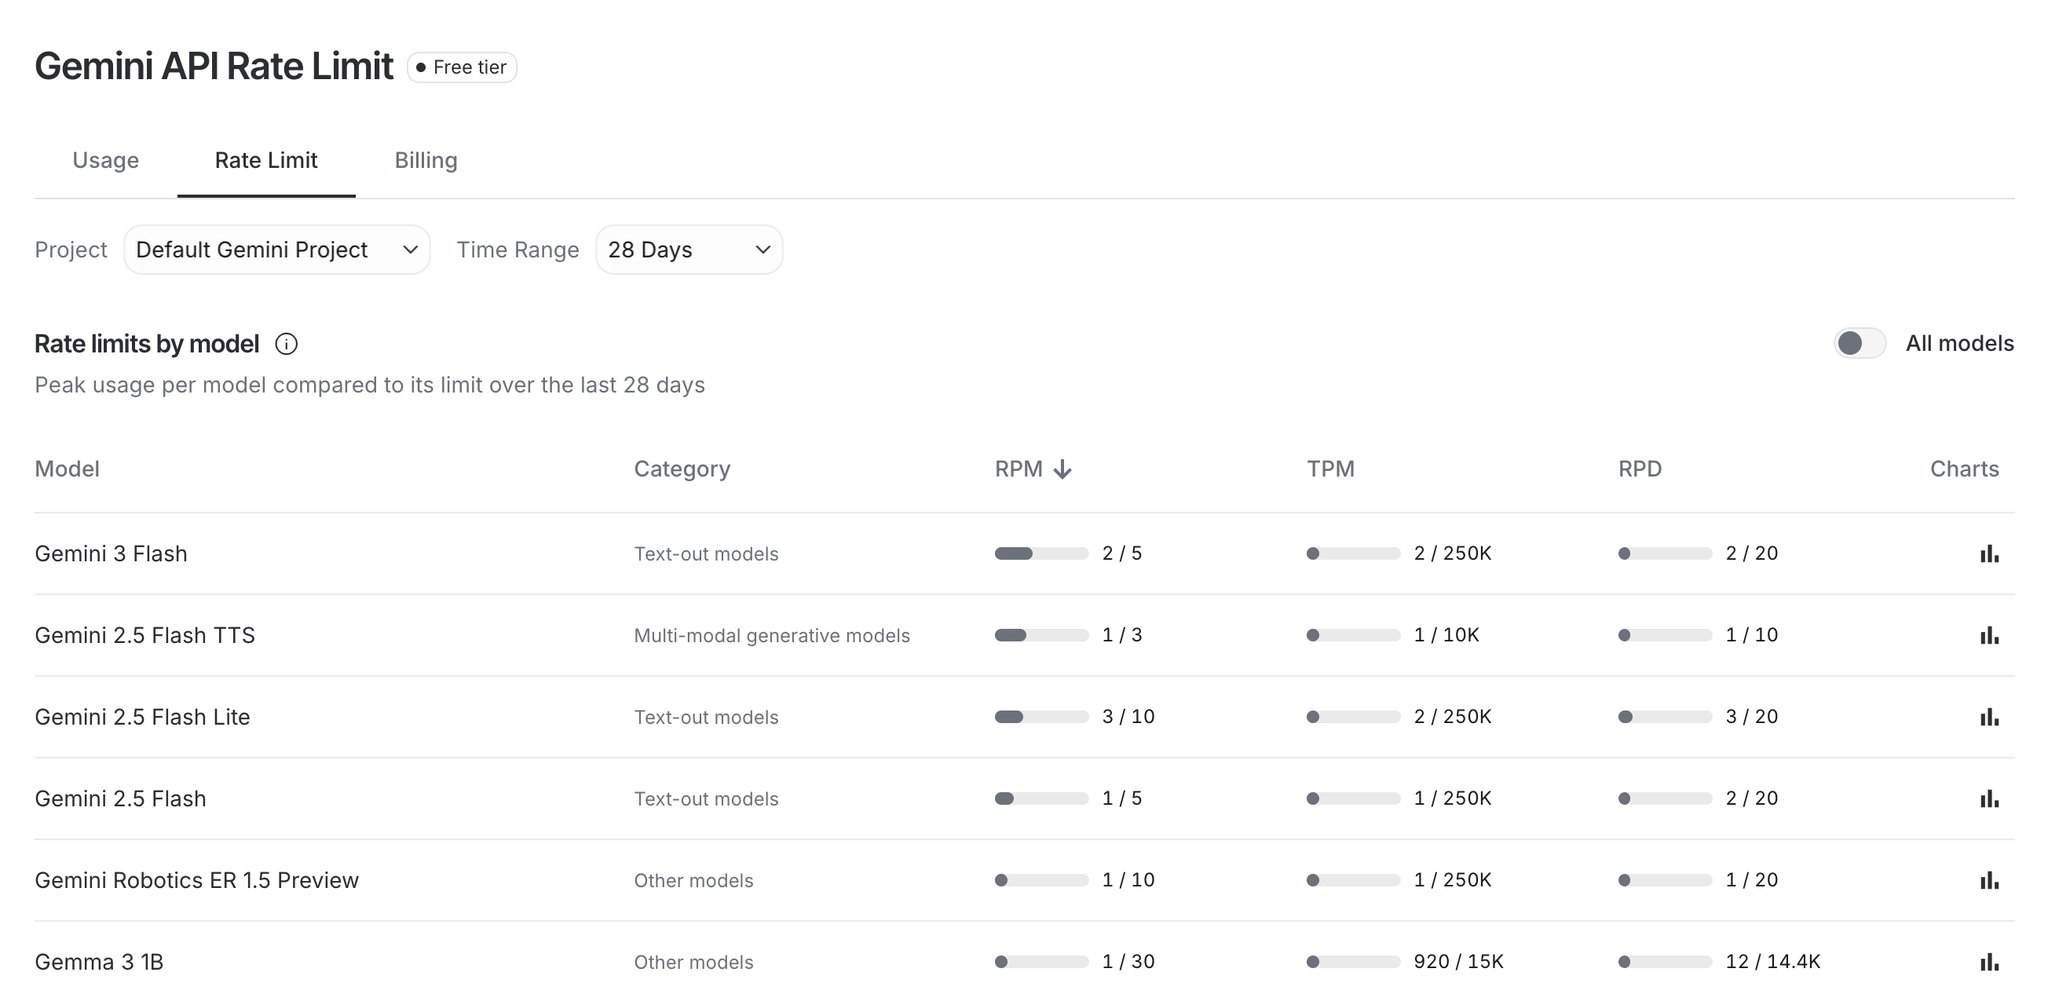Screen dimensions: 2048x997
Task: Switch to the Billing tab
Action: coord(426,161)
